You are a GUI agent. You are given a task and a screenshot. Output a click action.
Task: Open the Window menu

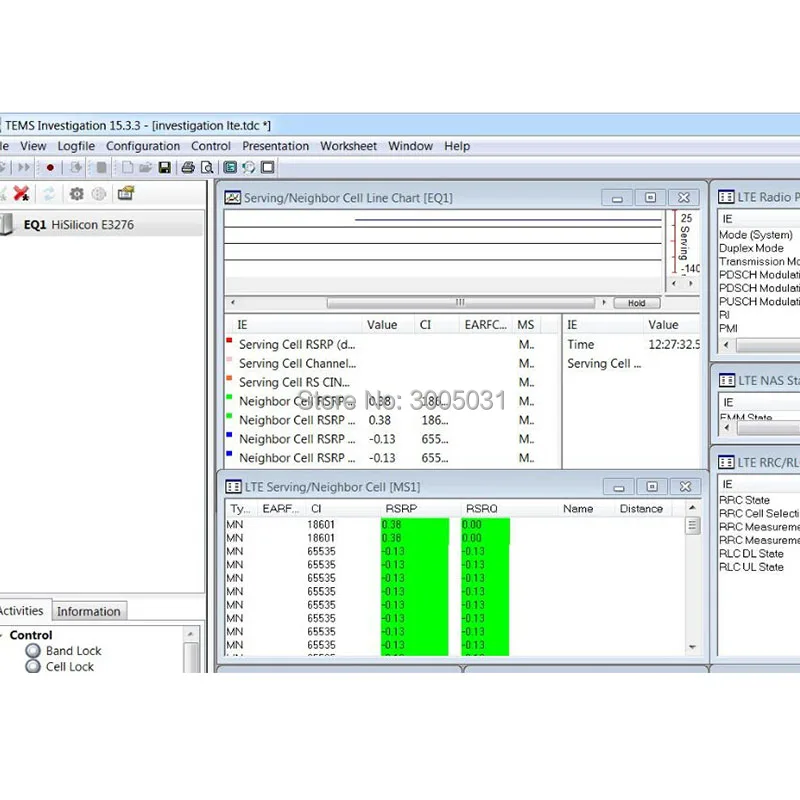[410, 146]
